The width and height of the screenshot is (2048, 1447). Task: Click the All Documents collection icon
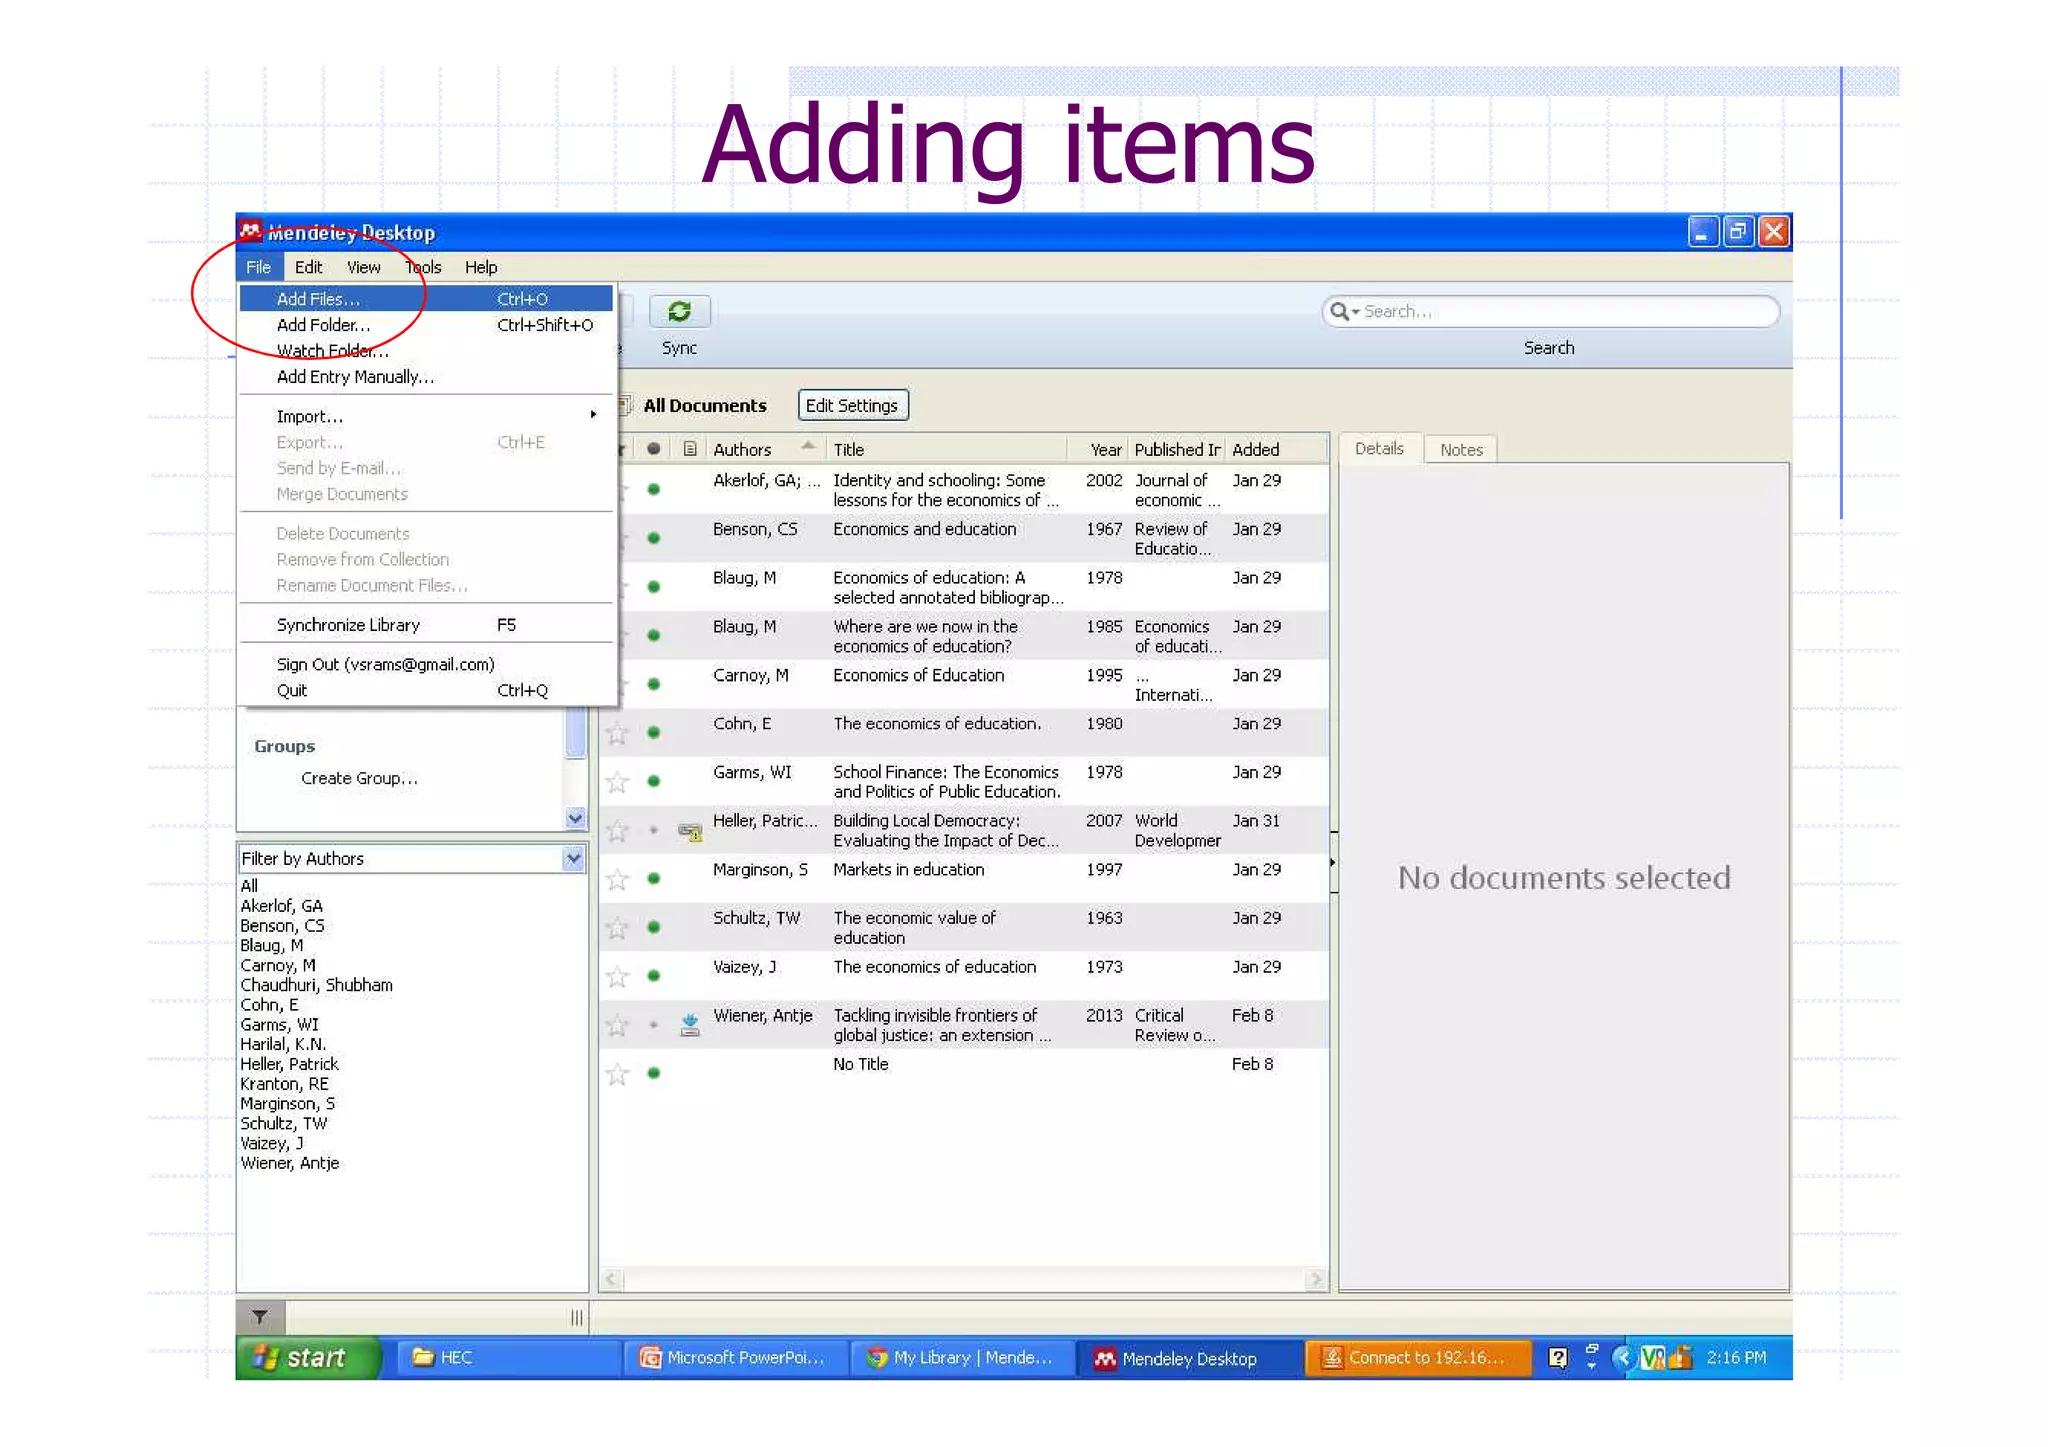pyautogui.click(x=625, y=405)
